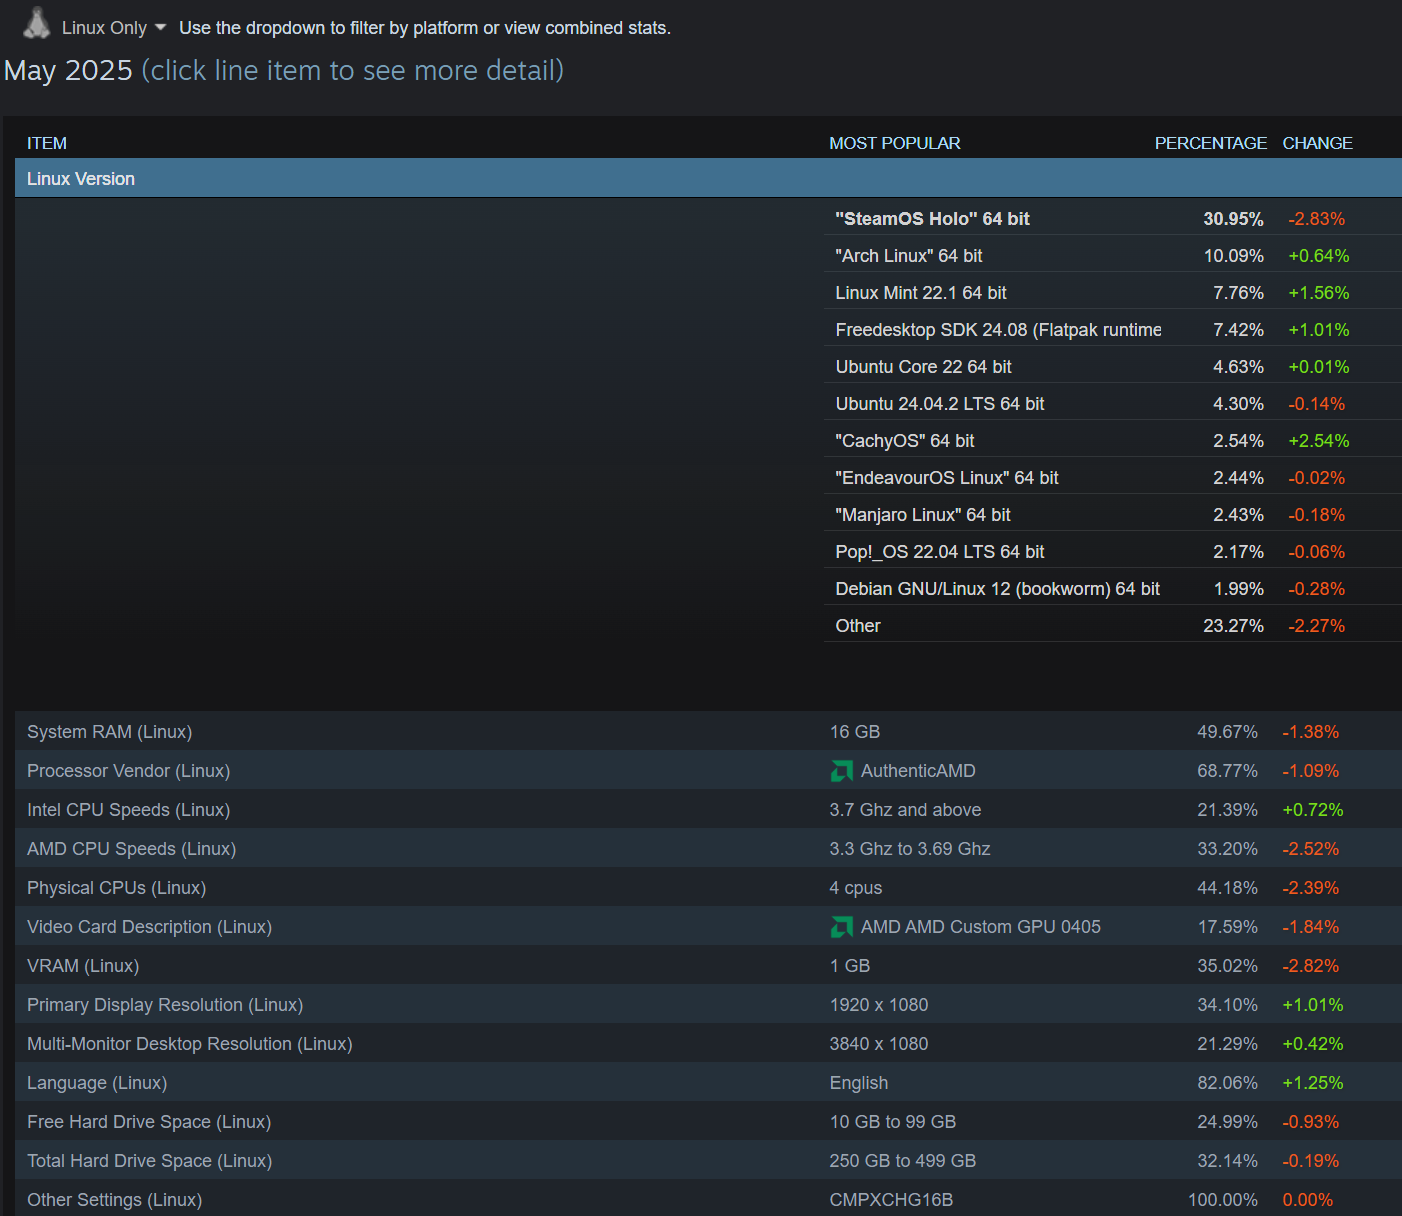1402x1216 pixels.
Task: Select the "EndeavourOS Linux" 64 bit entry
Action: [x=1113, y=477]
